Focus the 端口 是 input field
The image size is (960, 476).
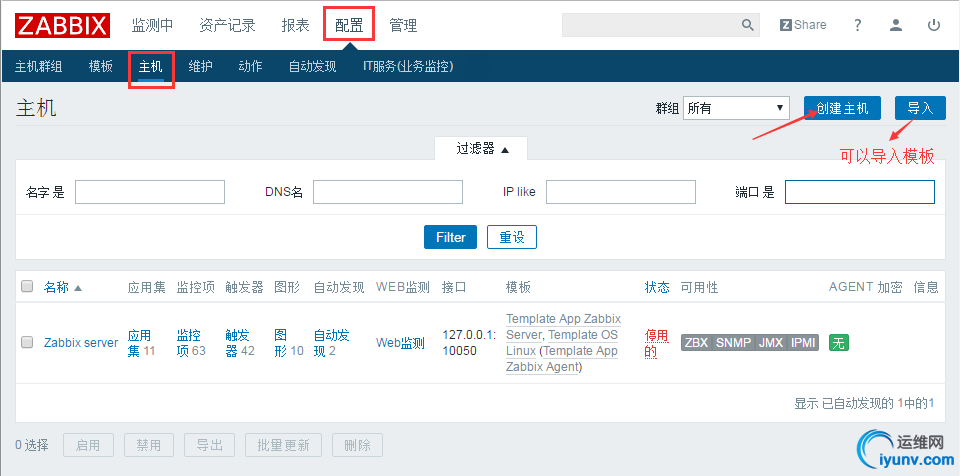coord(860,192)
